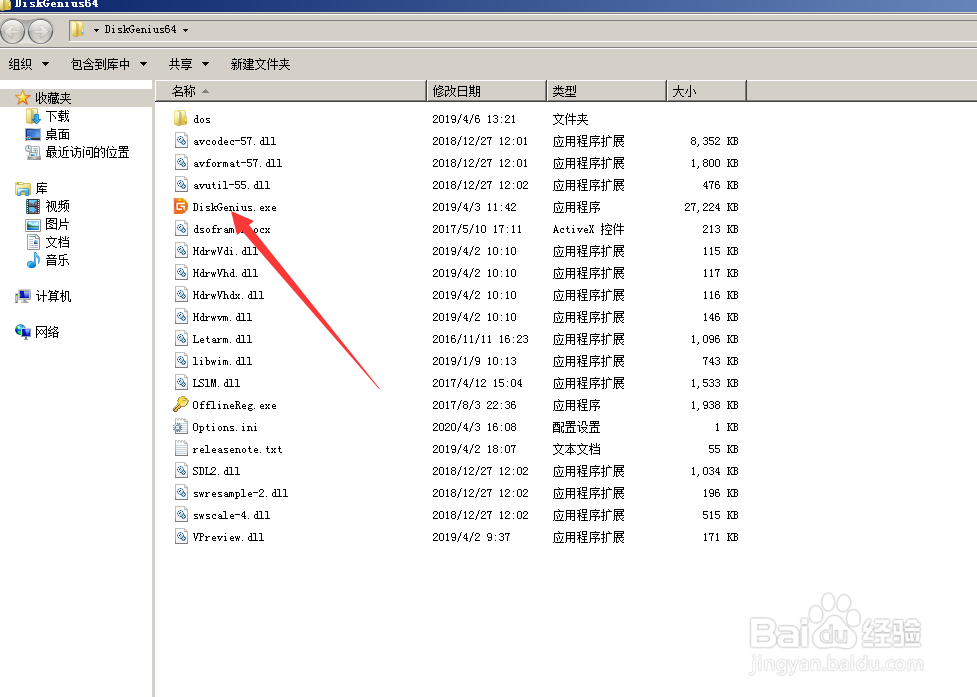
Task: Select the swscale-4.dll file icon
Action: click(181, 514)
